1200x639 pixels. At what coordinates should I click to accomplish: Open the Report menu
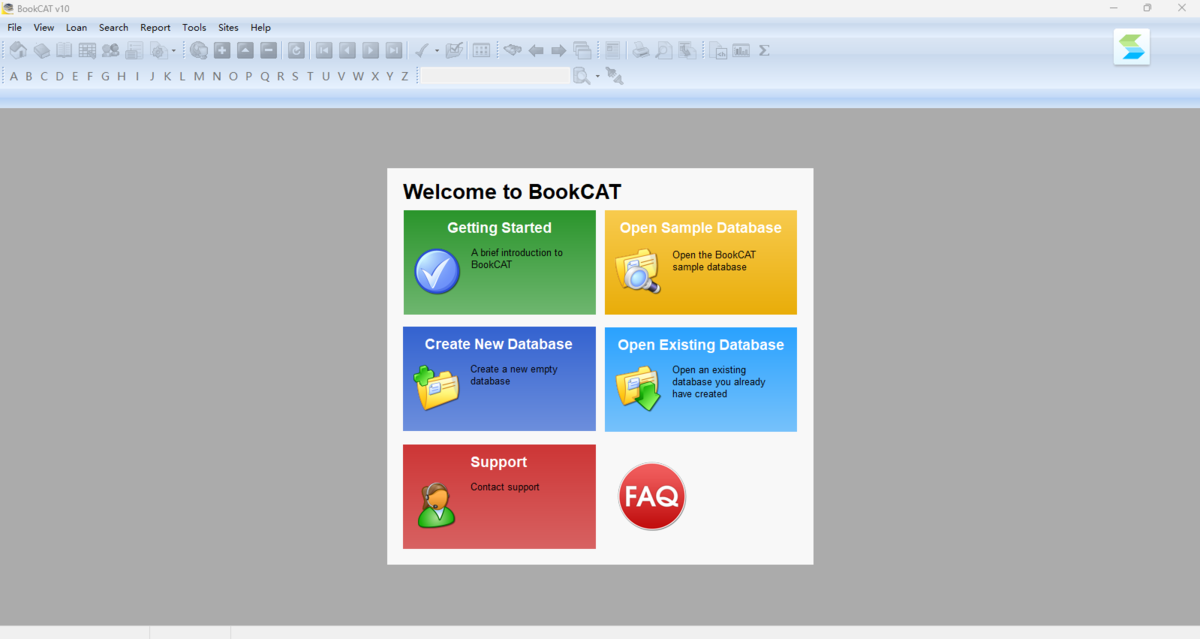pyautogui.click(x=155, y=28)
